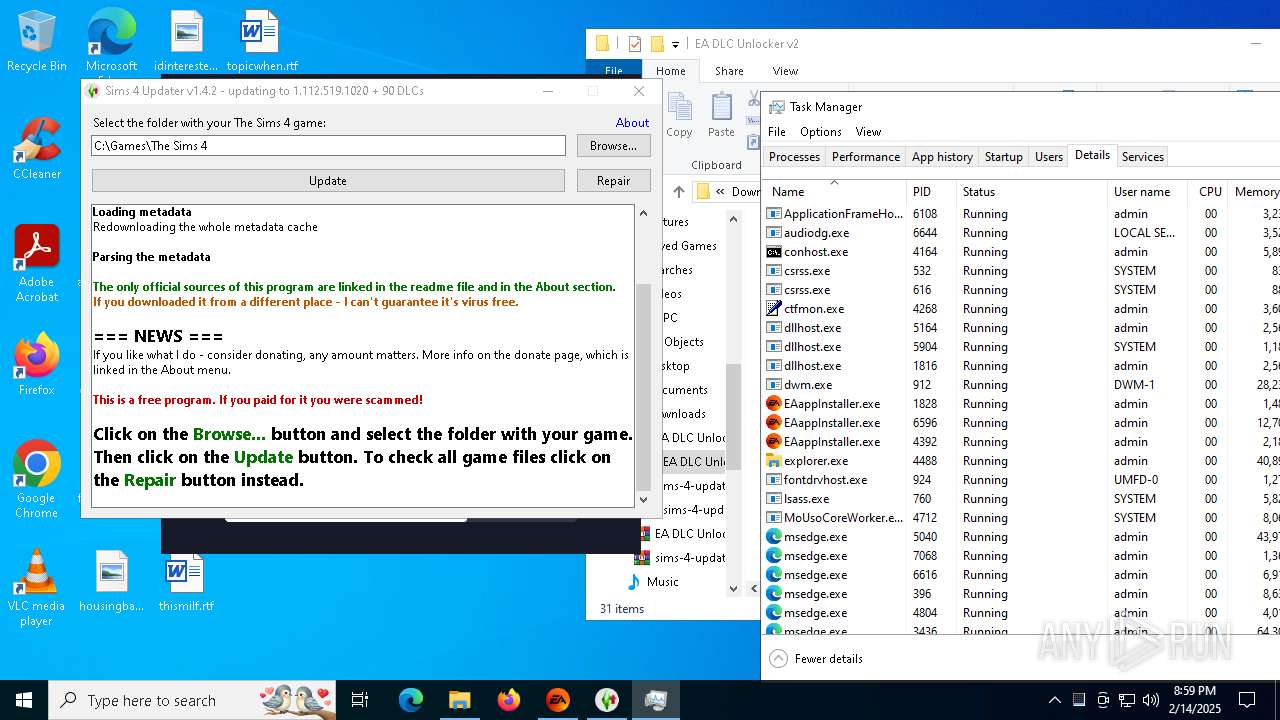Click the log scrollbar down arrow
The width and height of the screenshot is (1280, 720).
(643, 498)
